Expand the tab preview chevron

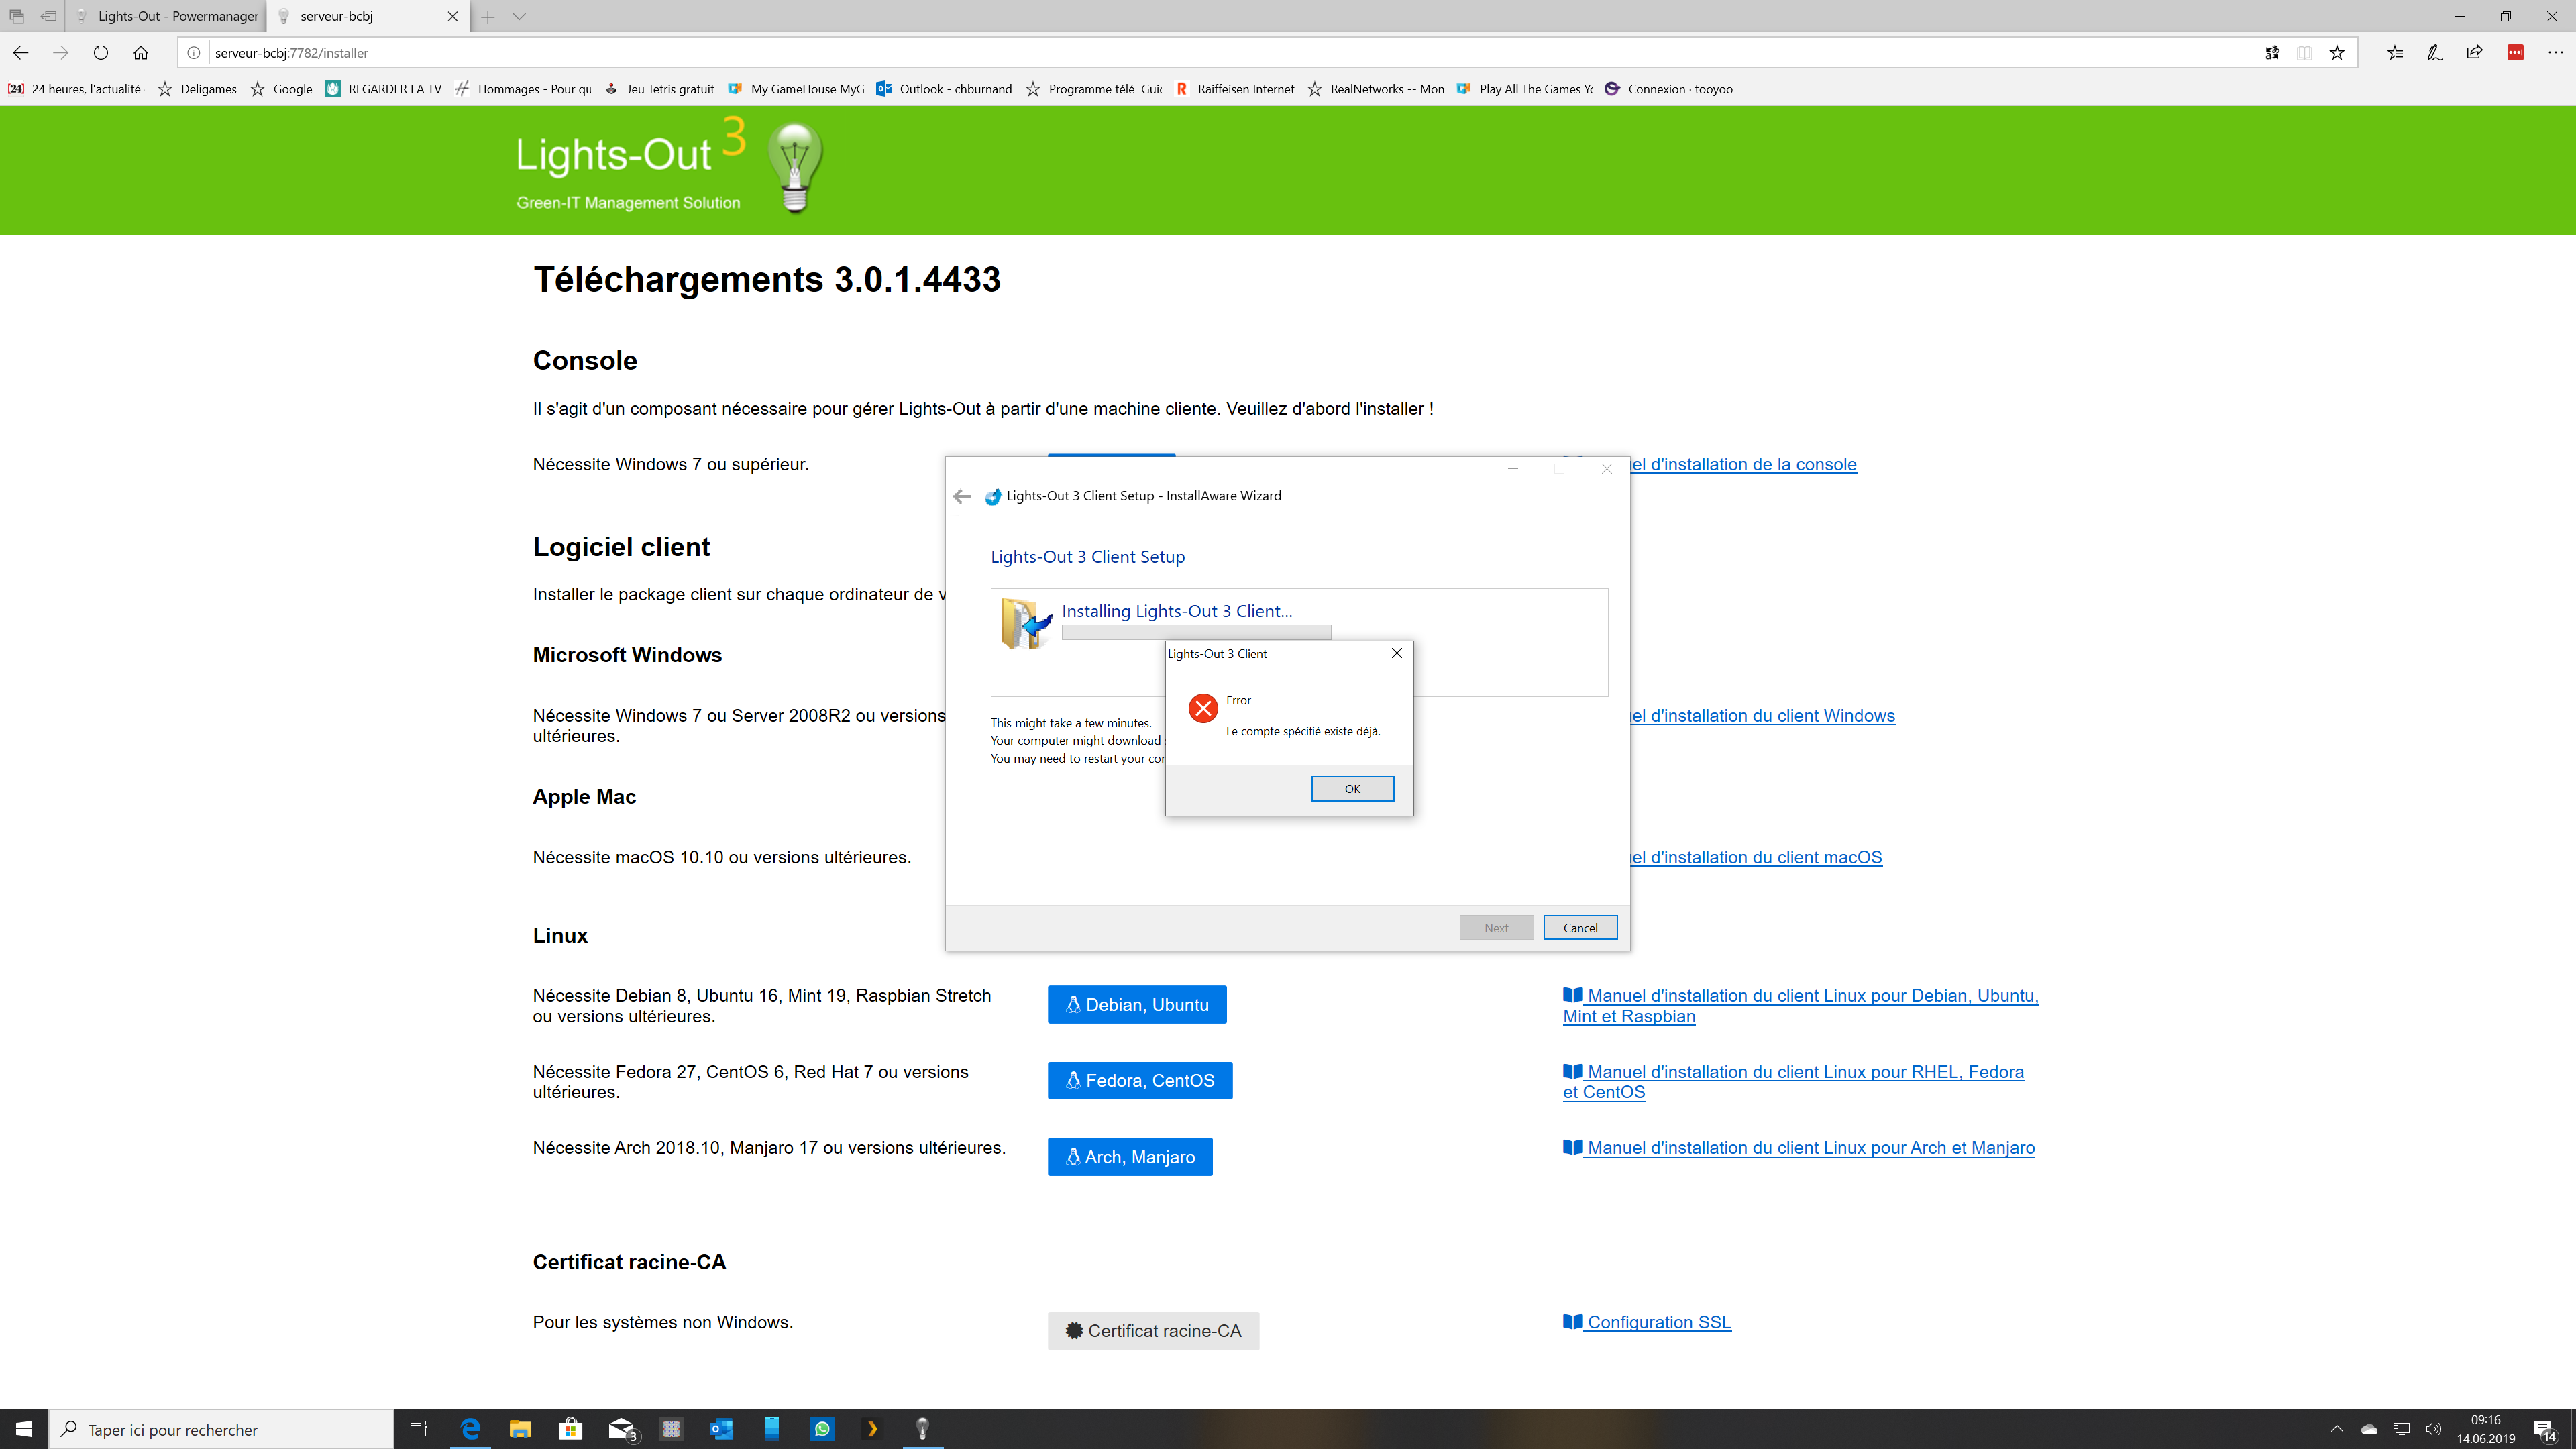[x=519, y=16]
